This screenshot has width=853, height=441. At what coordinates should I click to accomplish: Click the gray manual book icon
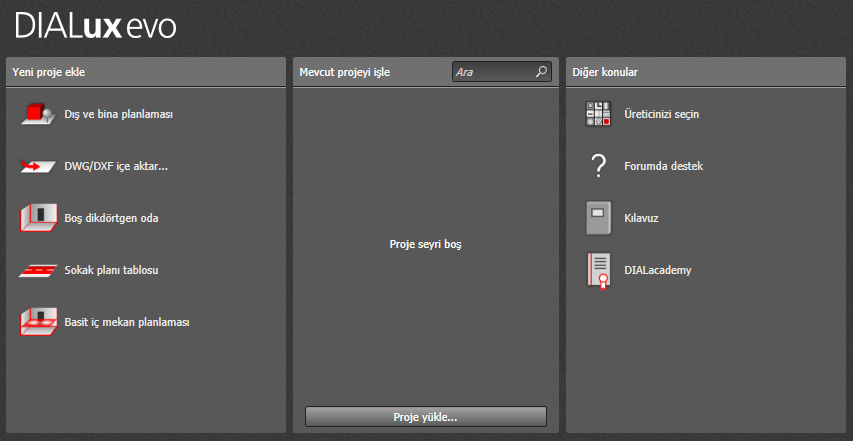(598, 218)
